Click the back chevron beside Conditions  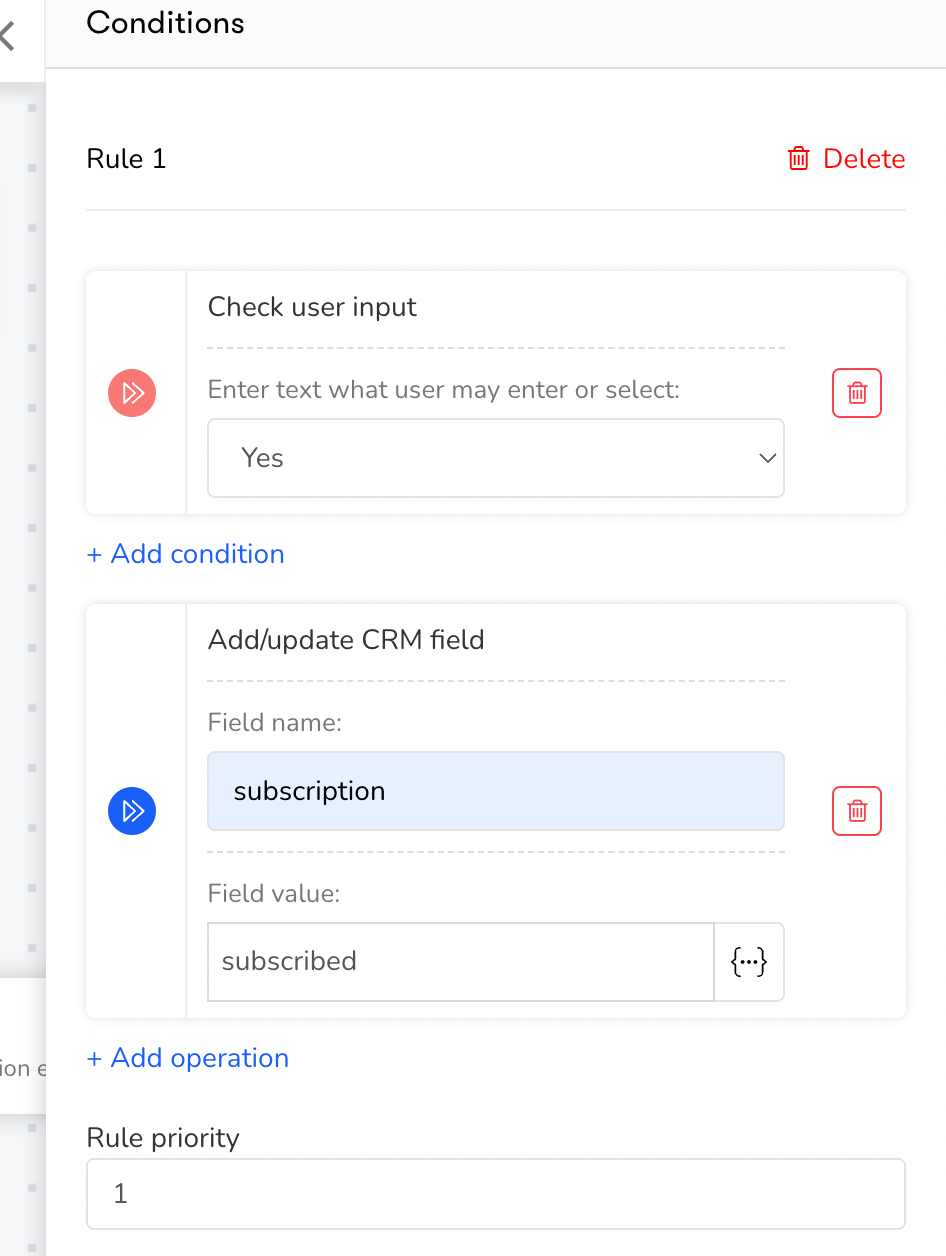[9, 37]
